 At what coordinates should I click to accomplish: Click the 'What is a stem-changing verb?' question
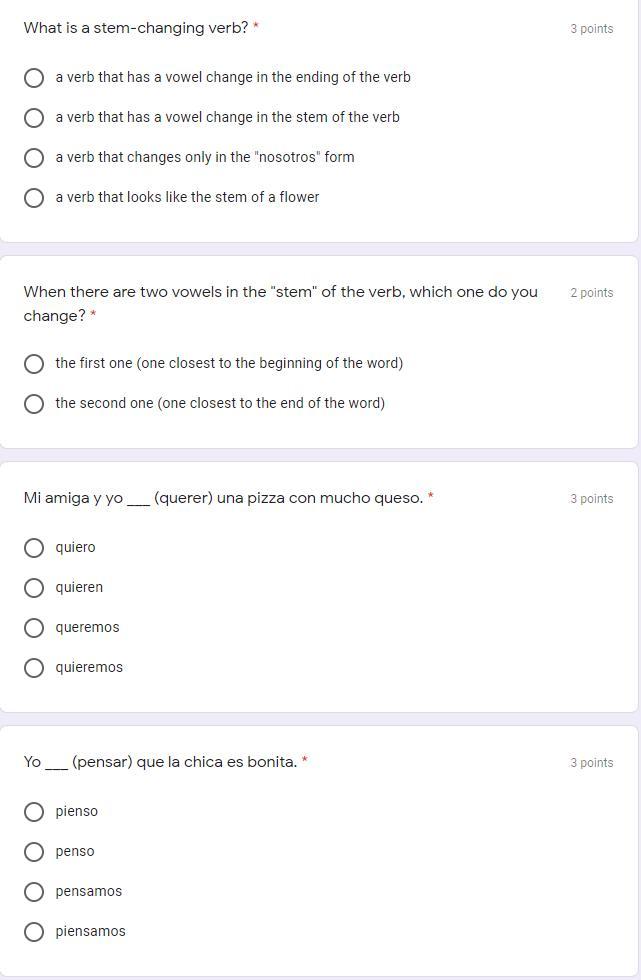pos(136,28)
